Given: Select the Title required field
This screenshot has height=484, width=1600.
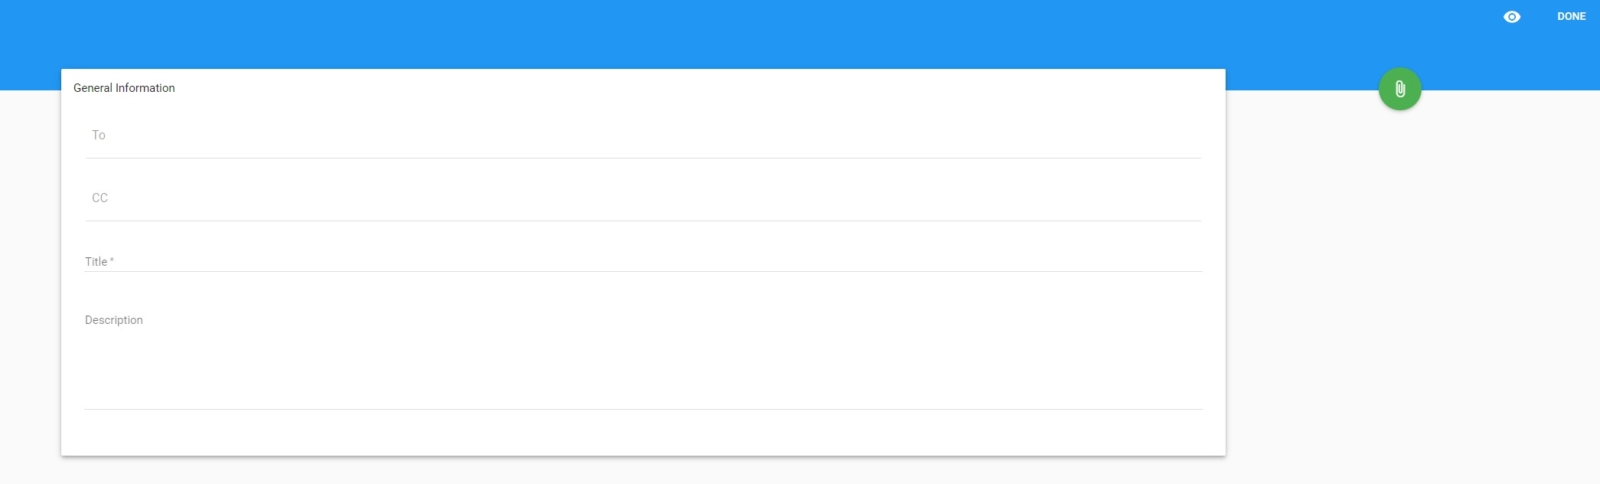Looking at the screenshot, I should [643, 261].
